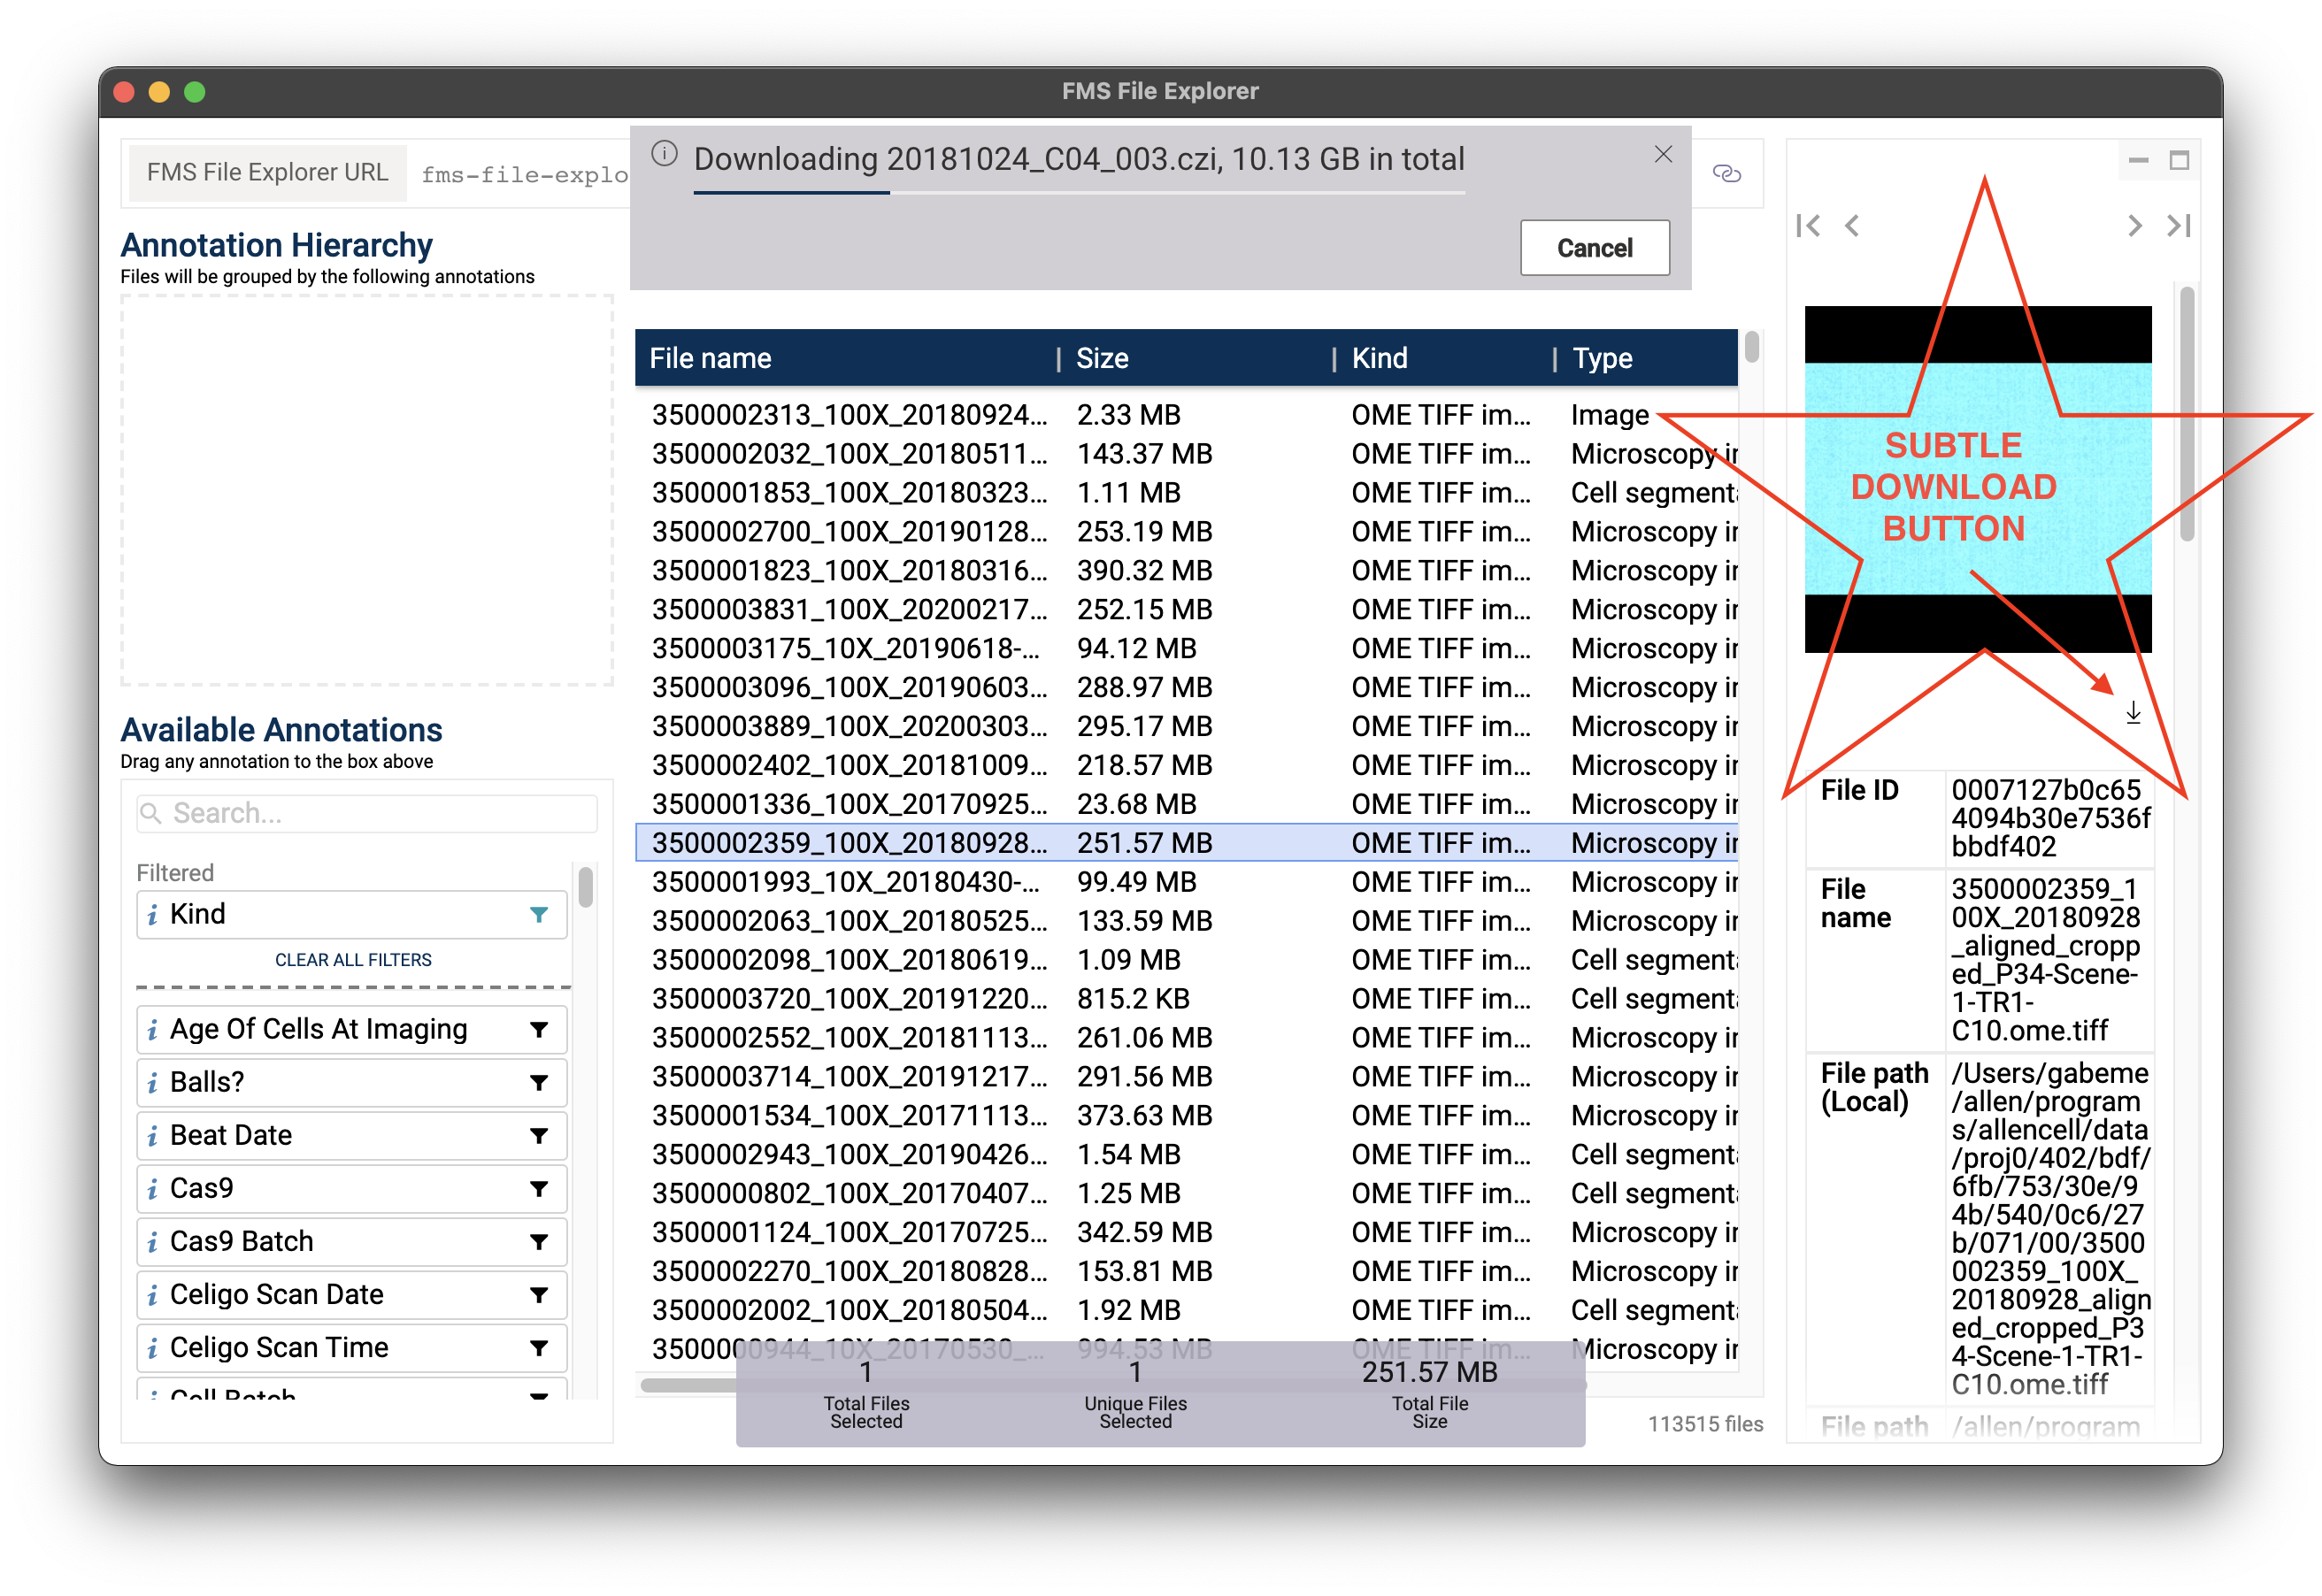This screenshot has width=2322, height=1596.
Task: Open filter for Age Of Cells At Imaging
Action: 538,1029
